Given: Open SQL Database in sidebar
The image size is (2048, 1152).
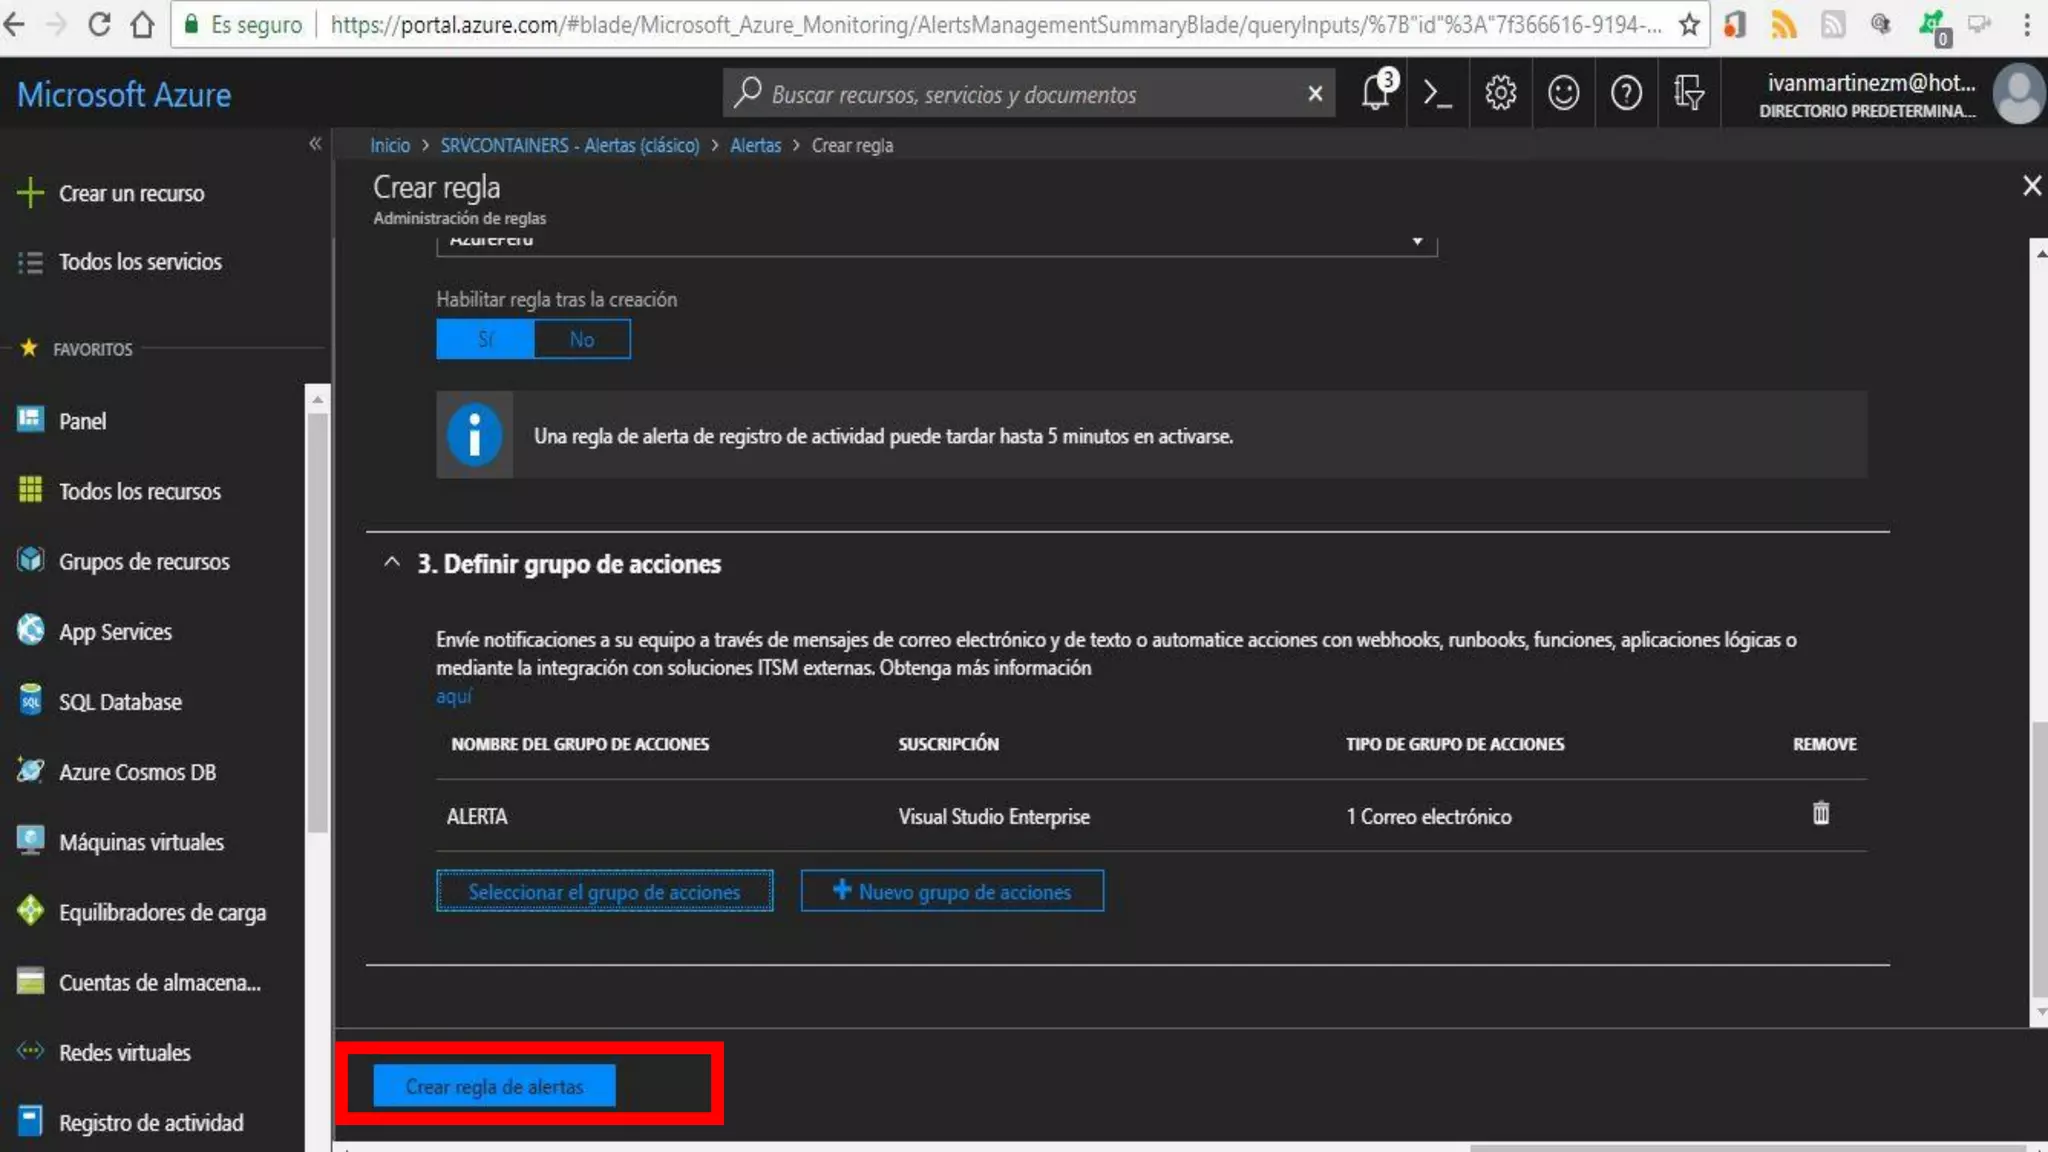Looking at the screenshot, I should [120, 702].
